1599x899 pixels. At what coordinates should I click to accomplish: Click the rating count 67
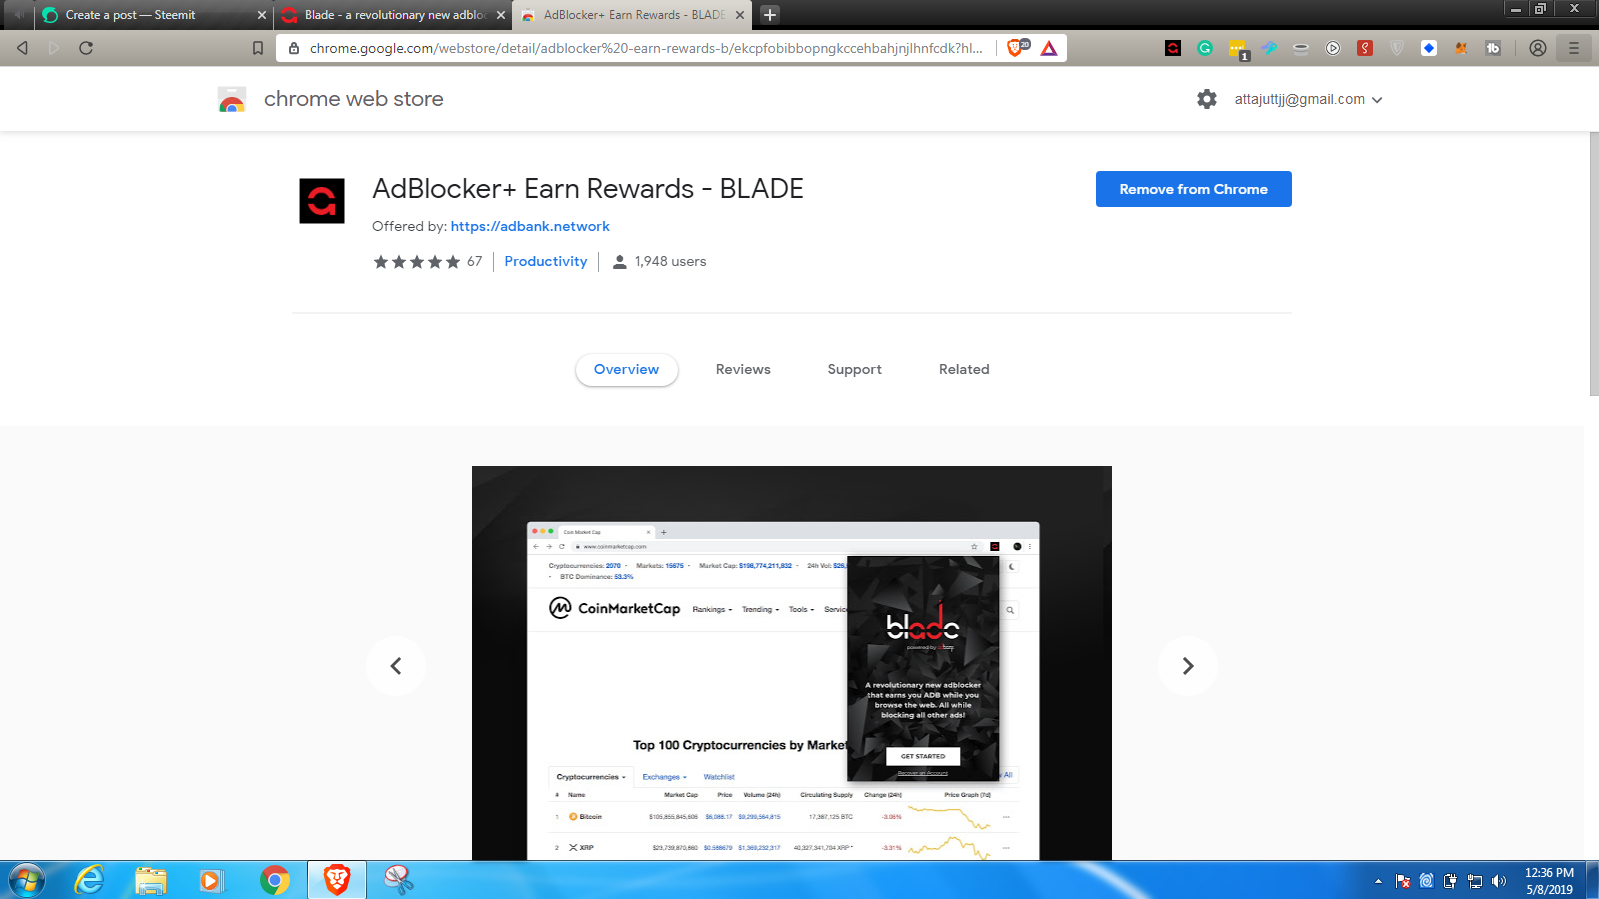click(x=474, y=261)
